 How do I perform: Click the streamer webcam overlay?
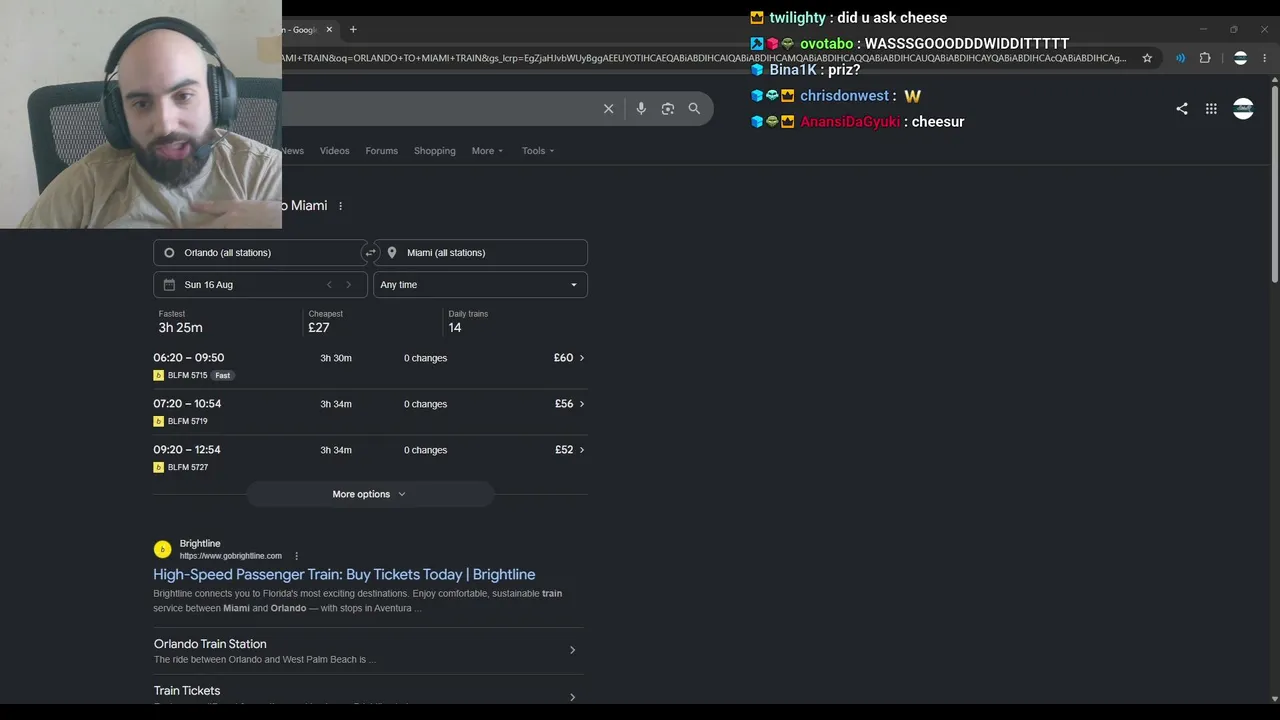coord(141,114)
